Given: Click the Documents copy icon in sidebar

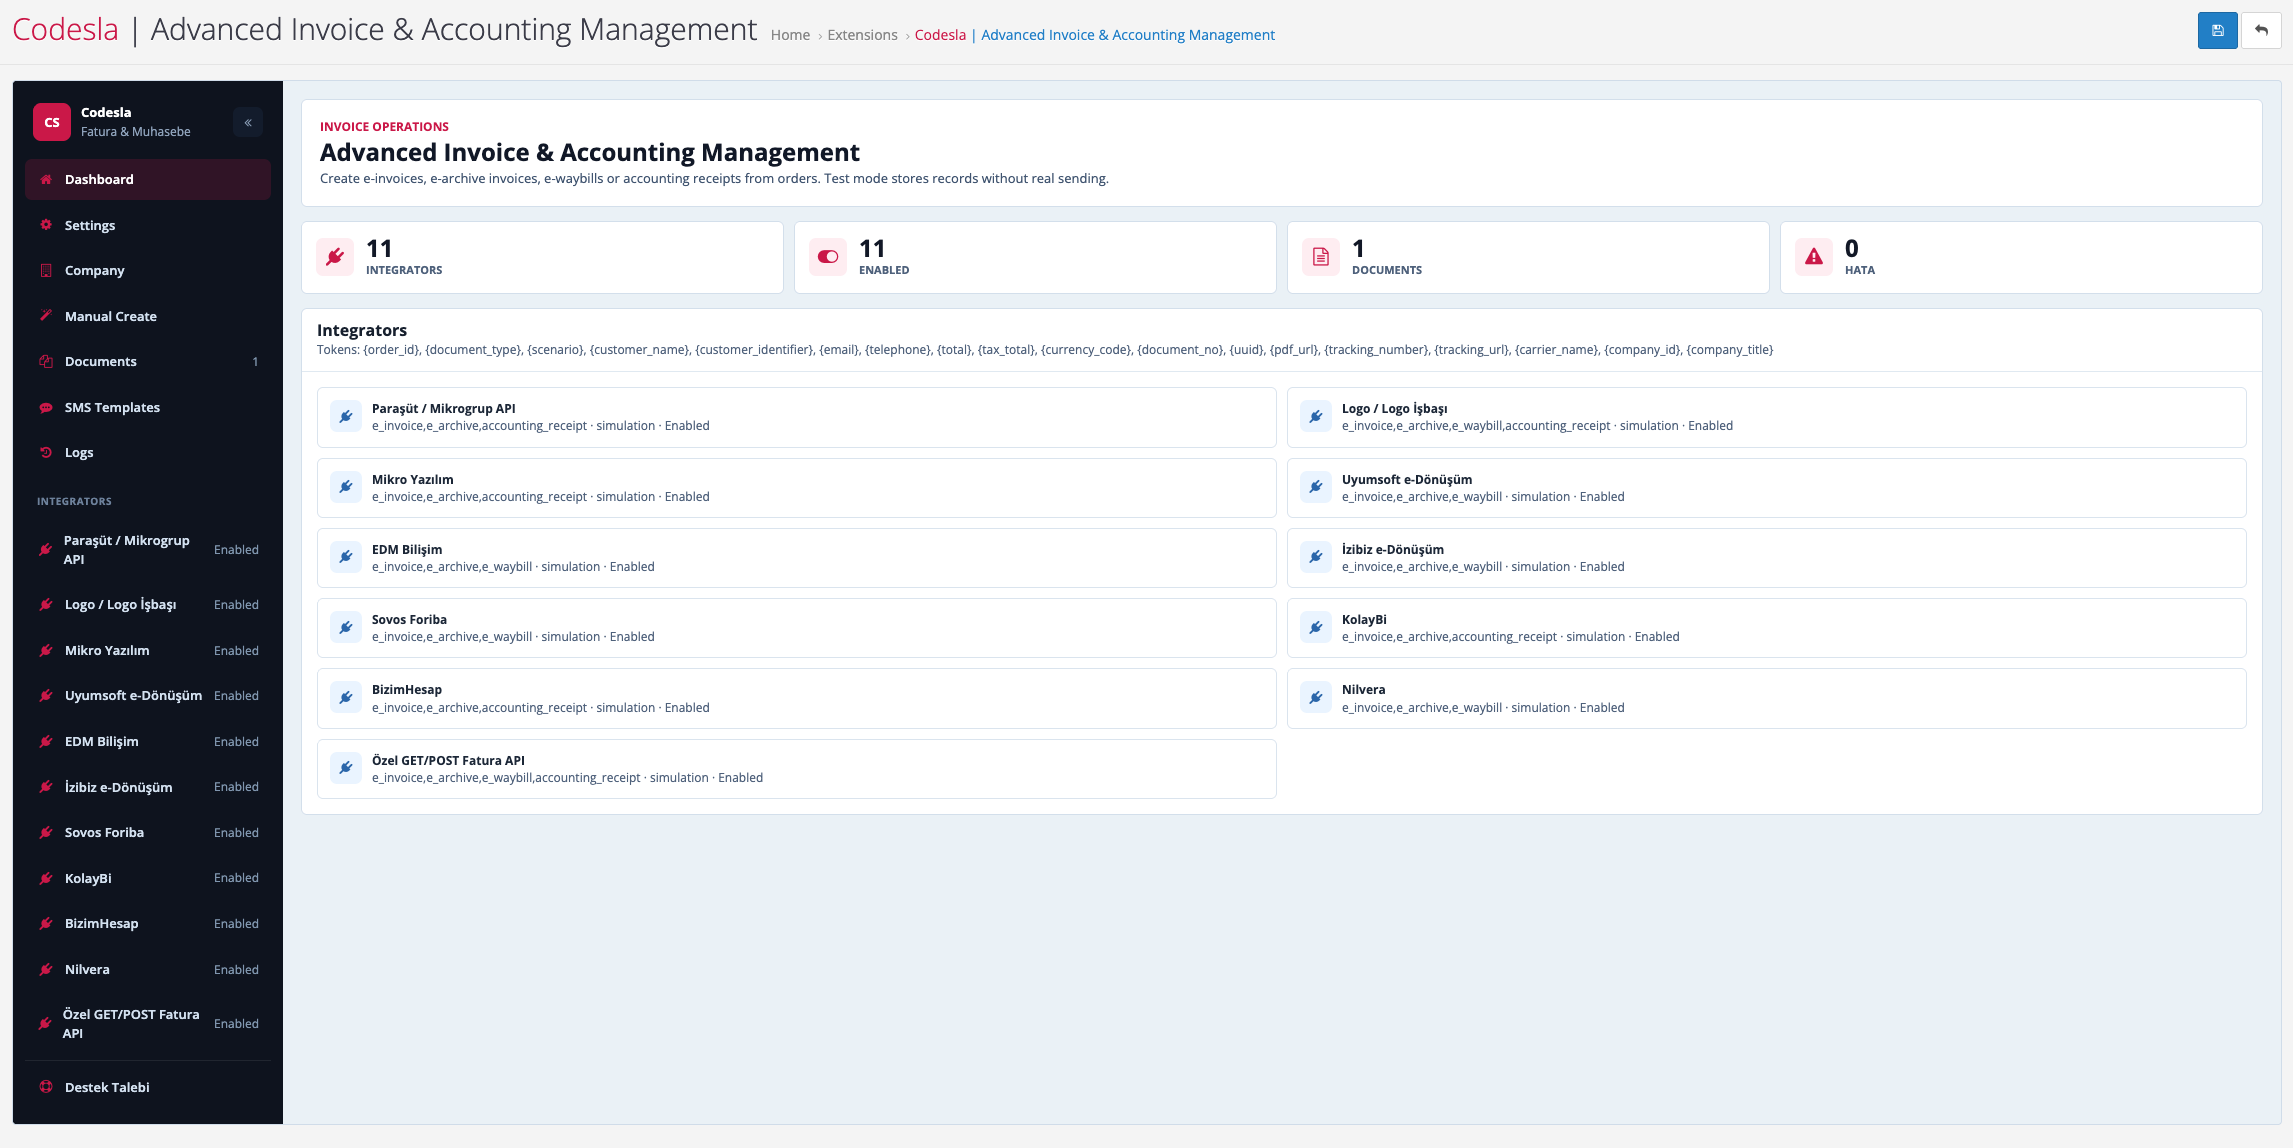Looking at the screenshot, I should pos(46,361).
